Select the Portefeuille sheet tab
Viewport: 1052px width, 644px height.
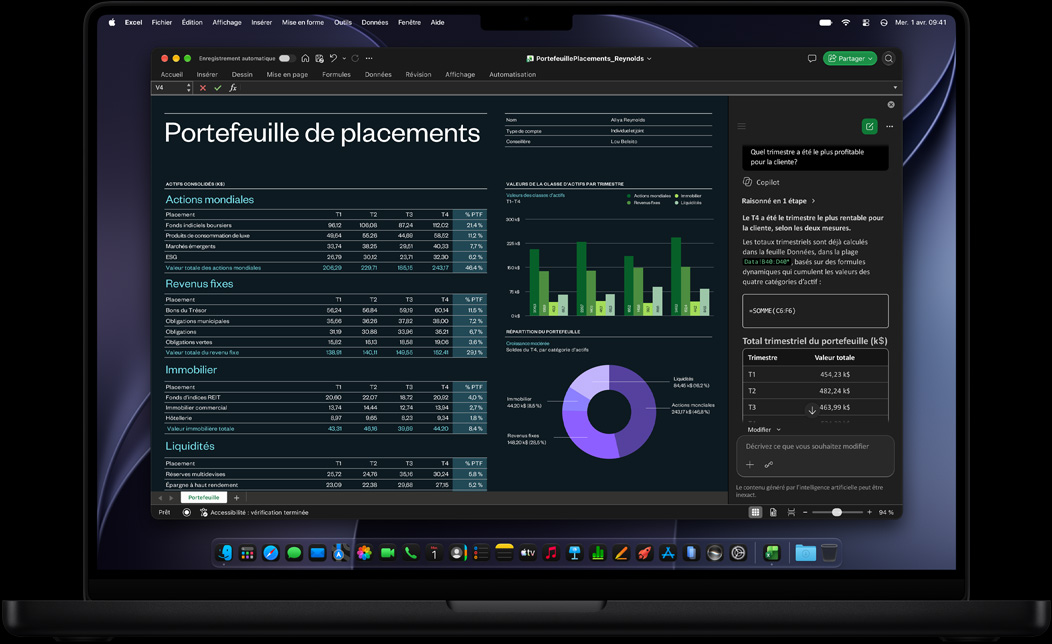204,498
